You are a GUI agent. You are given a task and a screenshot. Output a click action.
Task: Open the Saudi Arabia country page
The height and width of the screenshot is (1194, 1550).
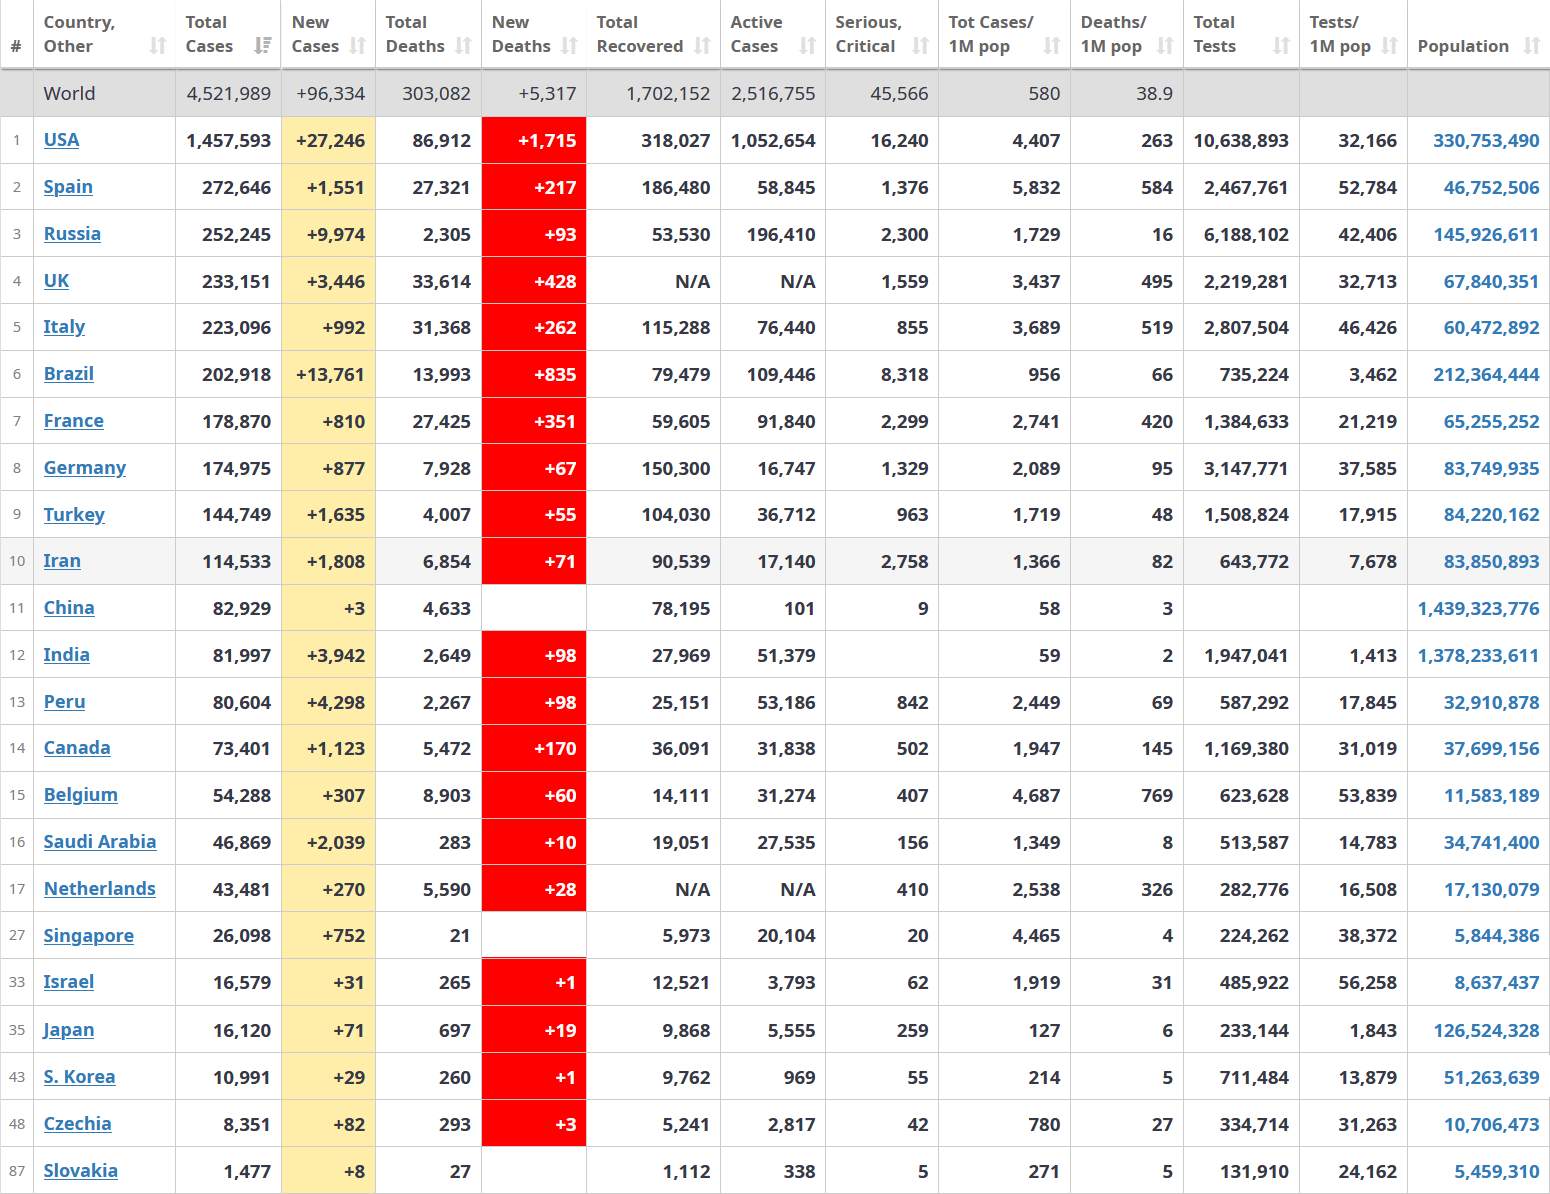click(x=99, y=842)
